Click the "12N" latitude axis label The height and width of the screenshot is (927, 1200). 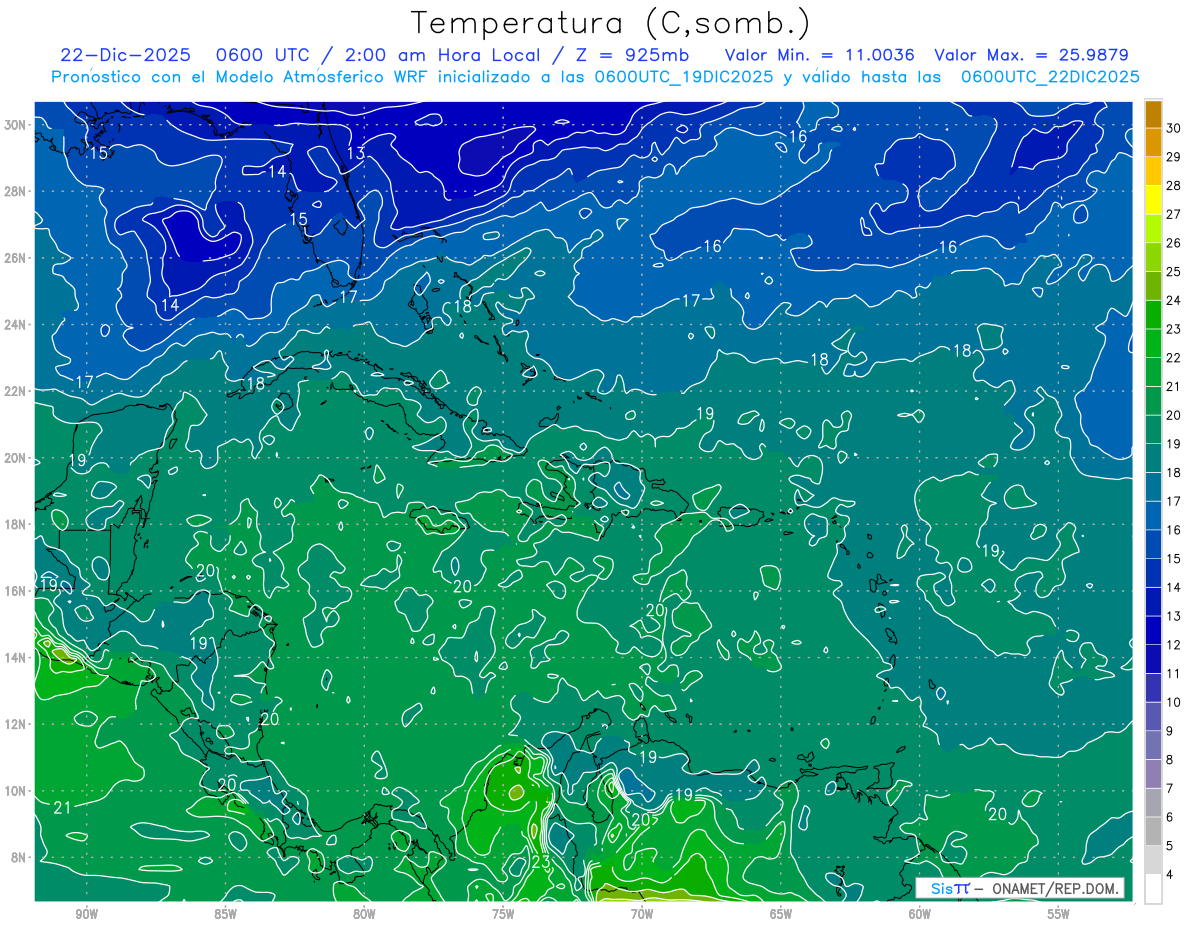(x=16, y=724)
